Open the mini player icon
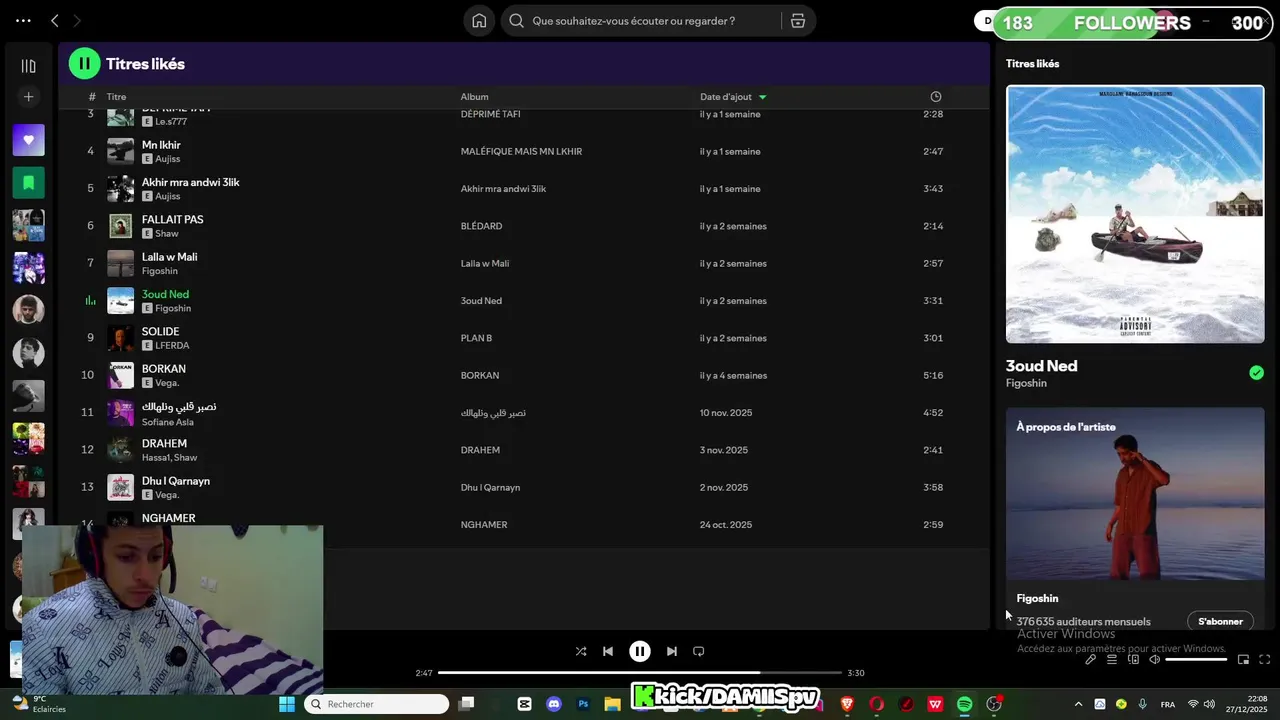Image resolution: width=1280 pixels, height=720 pixels. (1243, 659)
